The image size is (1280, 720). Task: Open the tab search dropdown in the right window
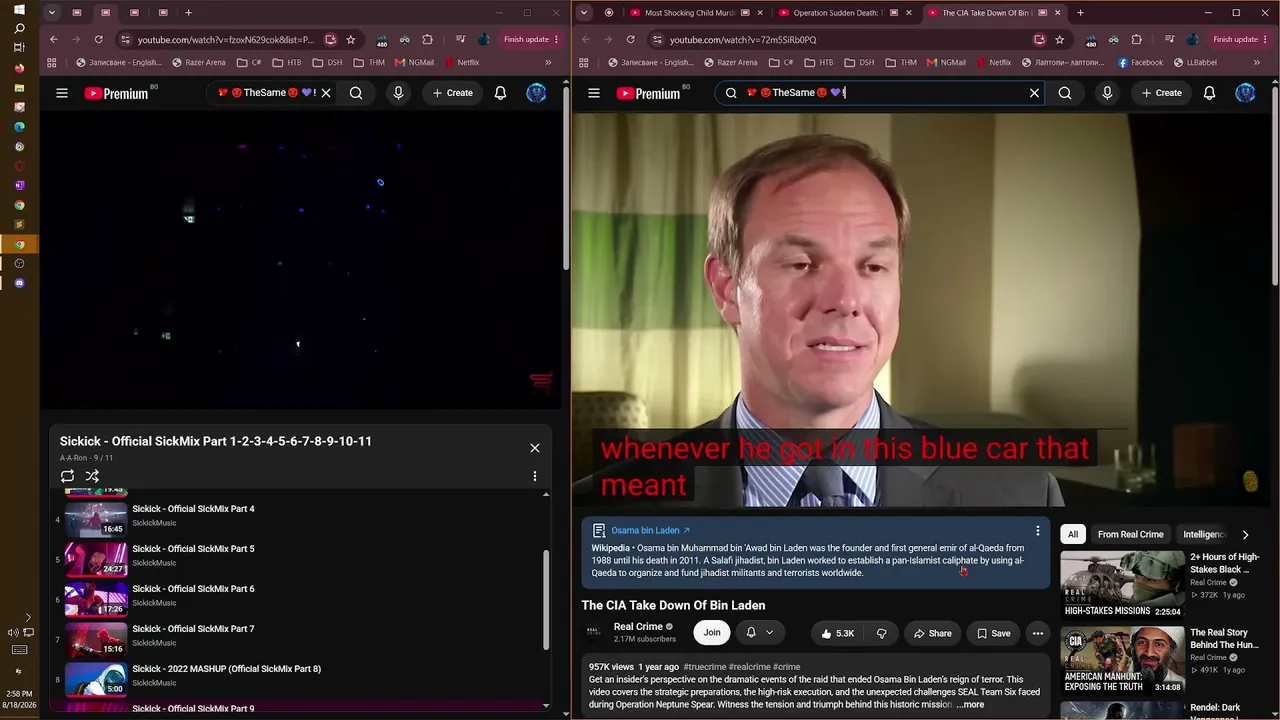(x=584, y=13)
